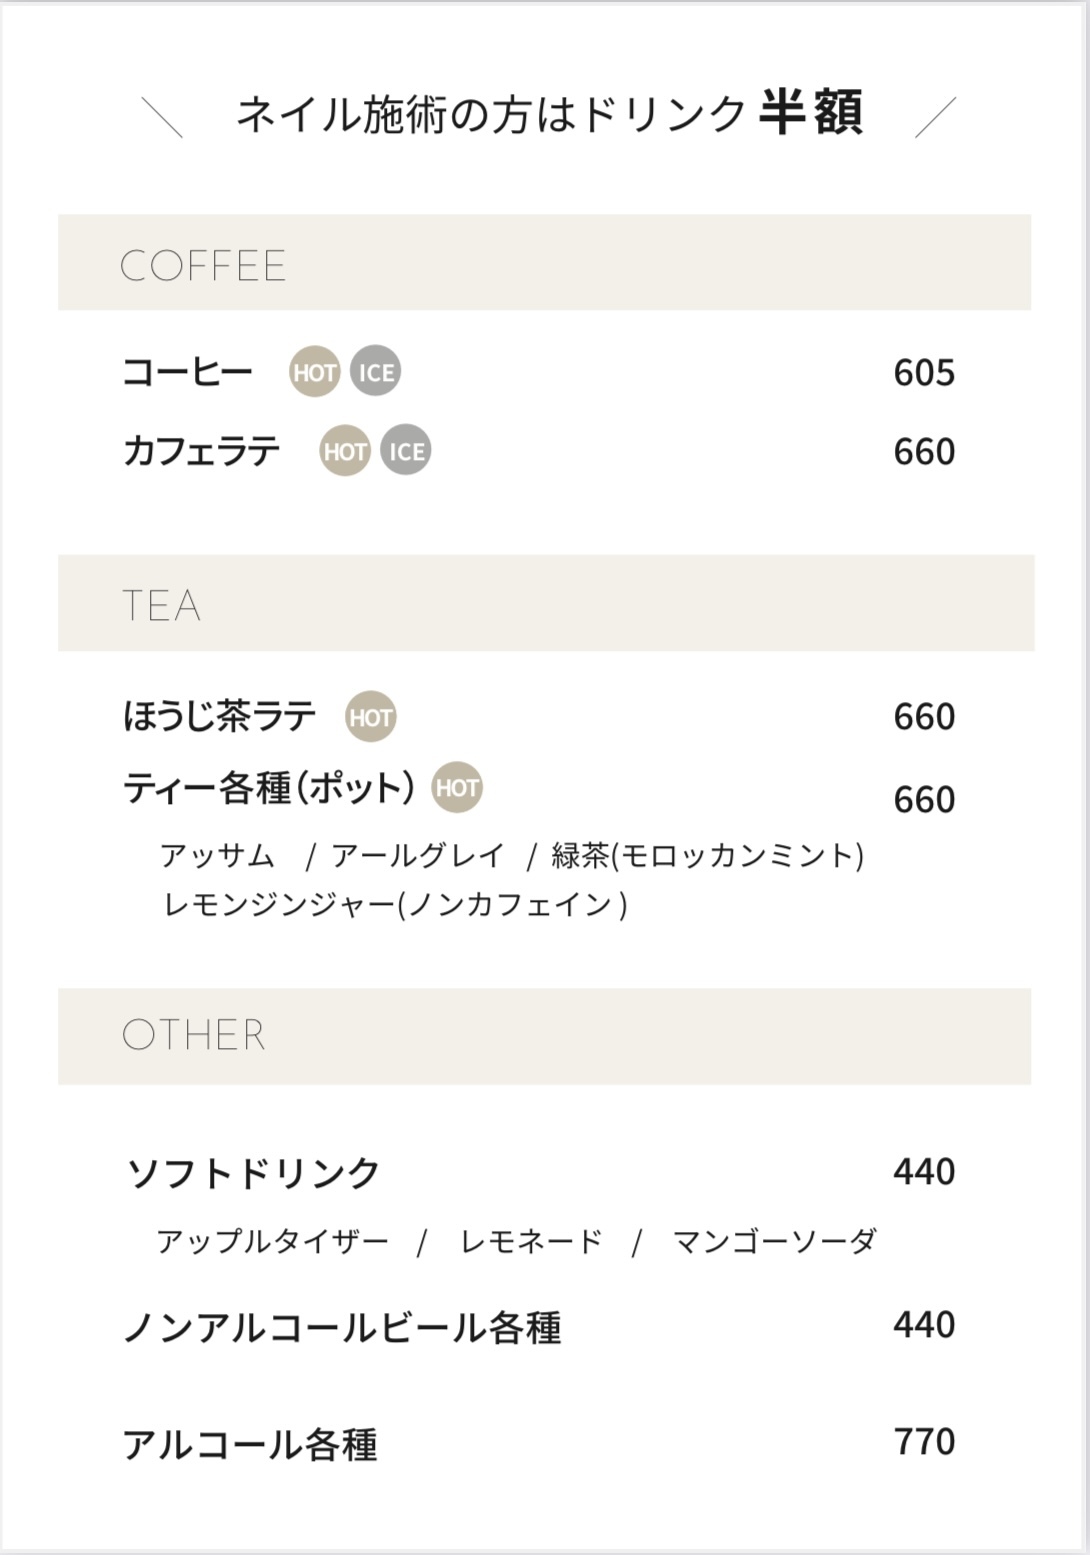Click the HOT badge beside コーヒー
Image resolution: width=1090 pixels, height=1555 pixels.
pyautogui.click(x=314, y=372)
